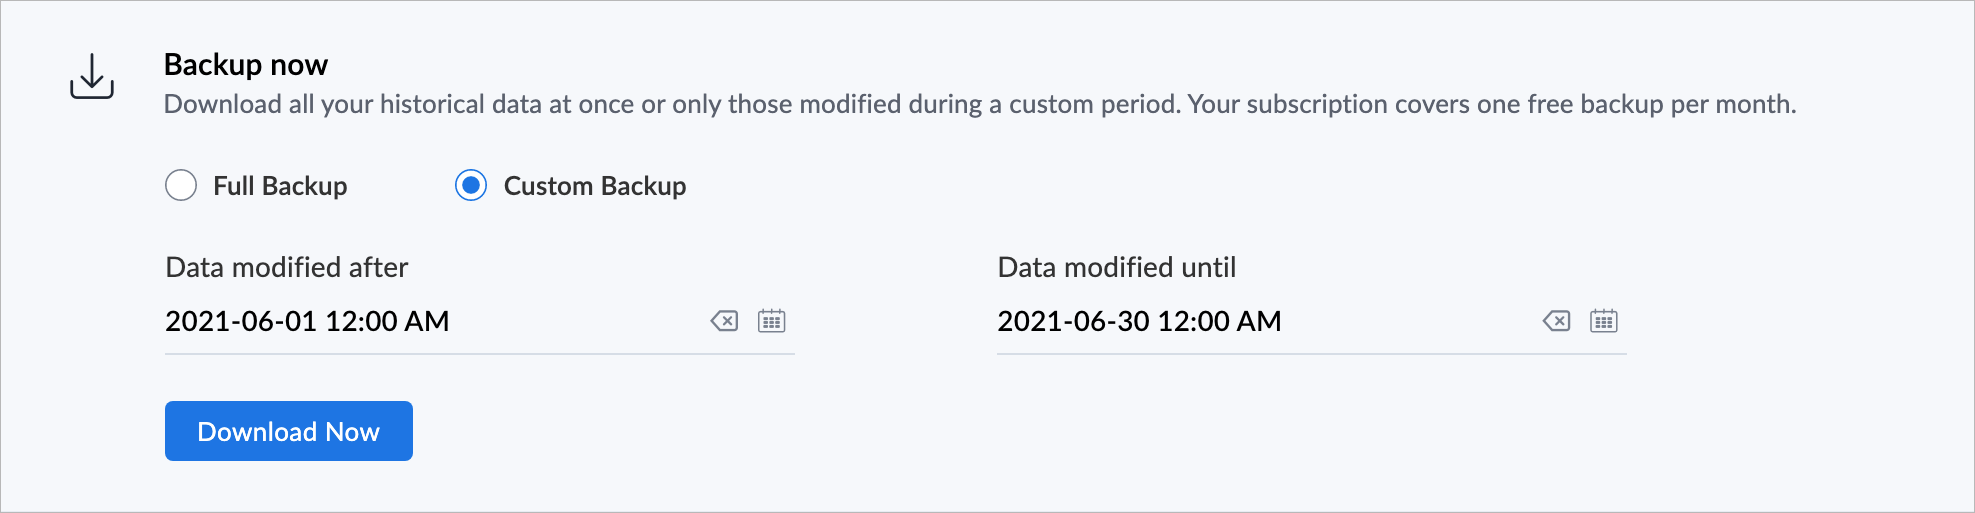1975x513 pixels.
Task: Click the Data modified until label
Action: (1117, 267)
